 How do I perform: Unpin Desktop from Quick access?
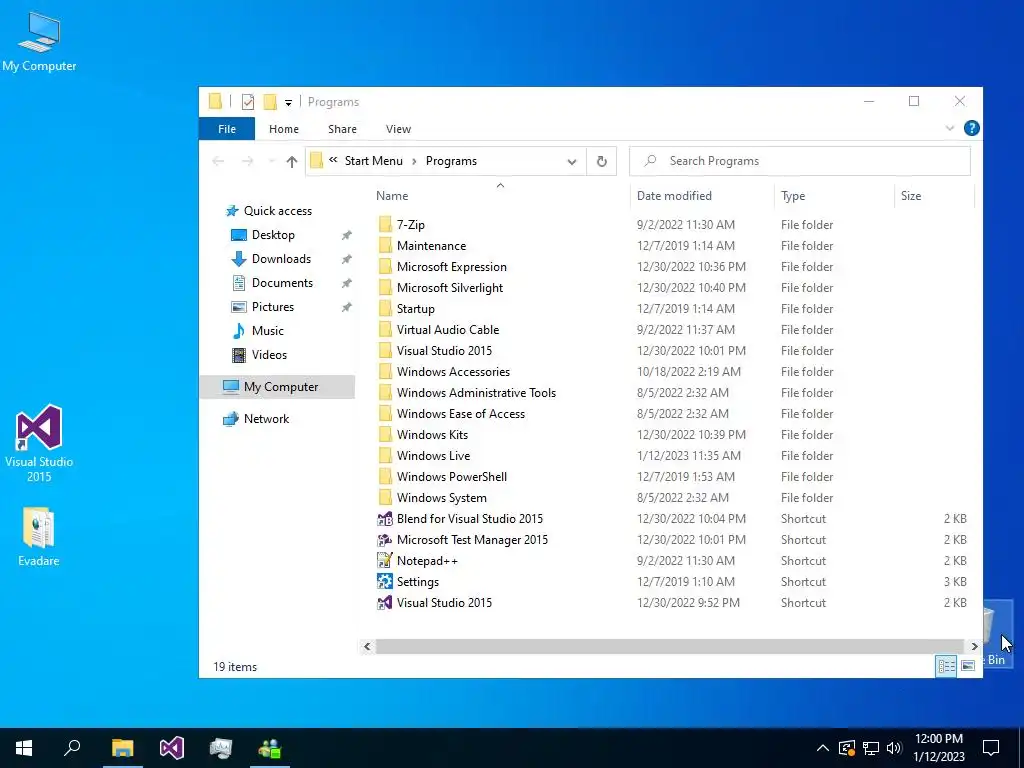click(x=347, y=235)
